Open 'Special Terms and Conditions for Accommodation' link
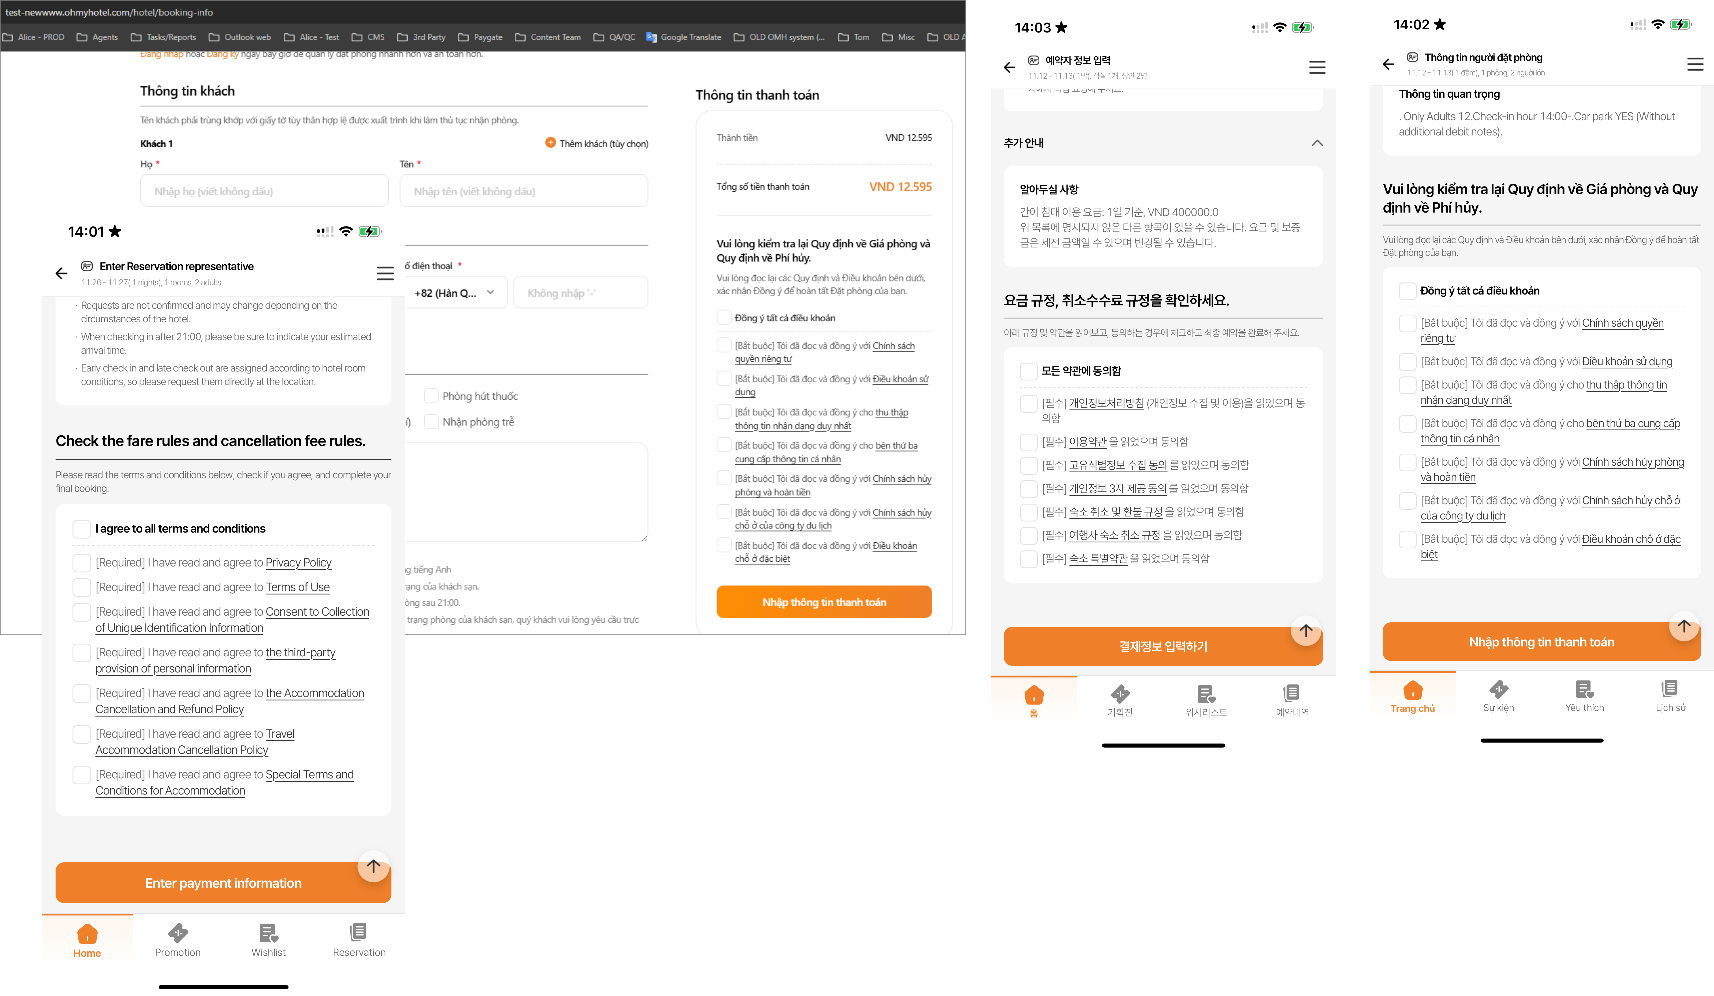The height and width of the screenshot is (996, 1714). [225, 783]
